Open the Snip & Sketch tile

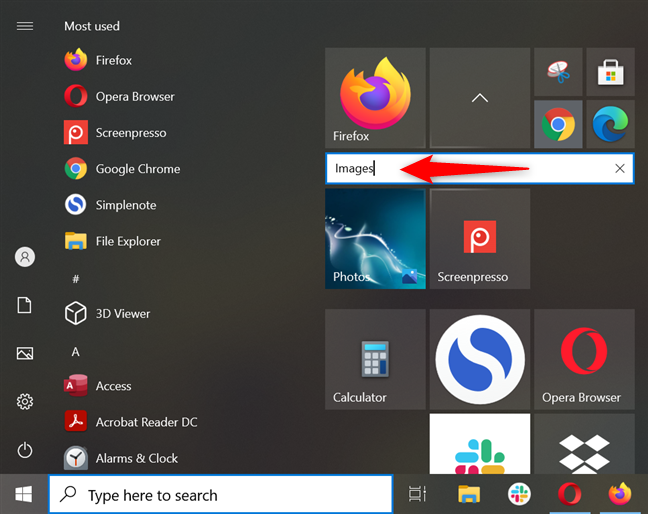tap(558, 72)
